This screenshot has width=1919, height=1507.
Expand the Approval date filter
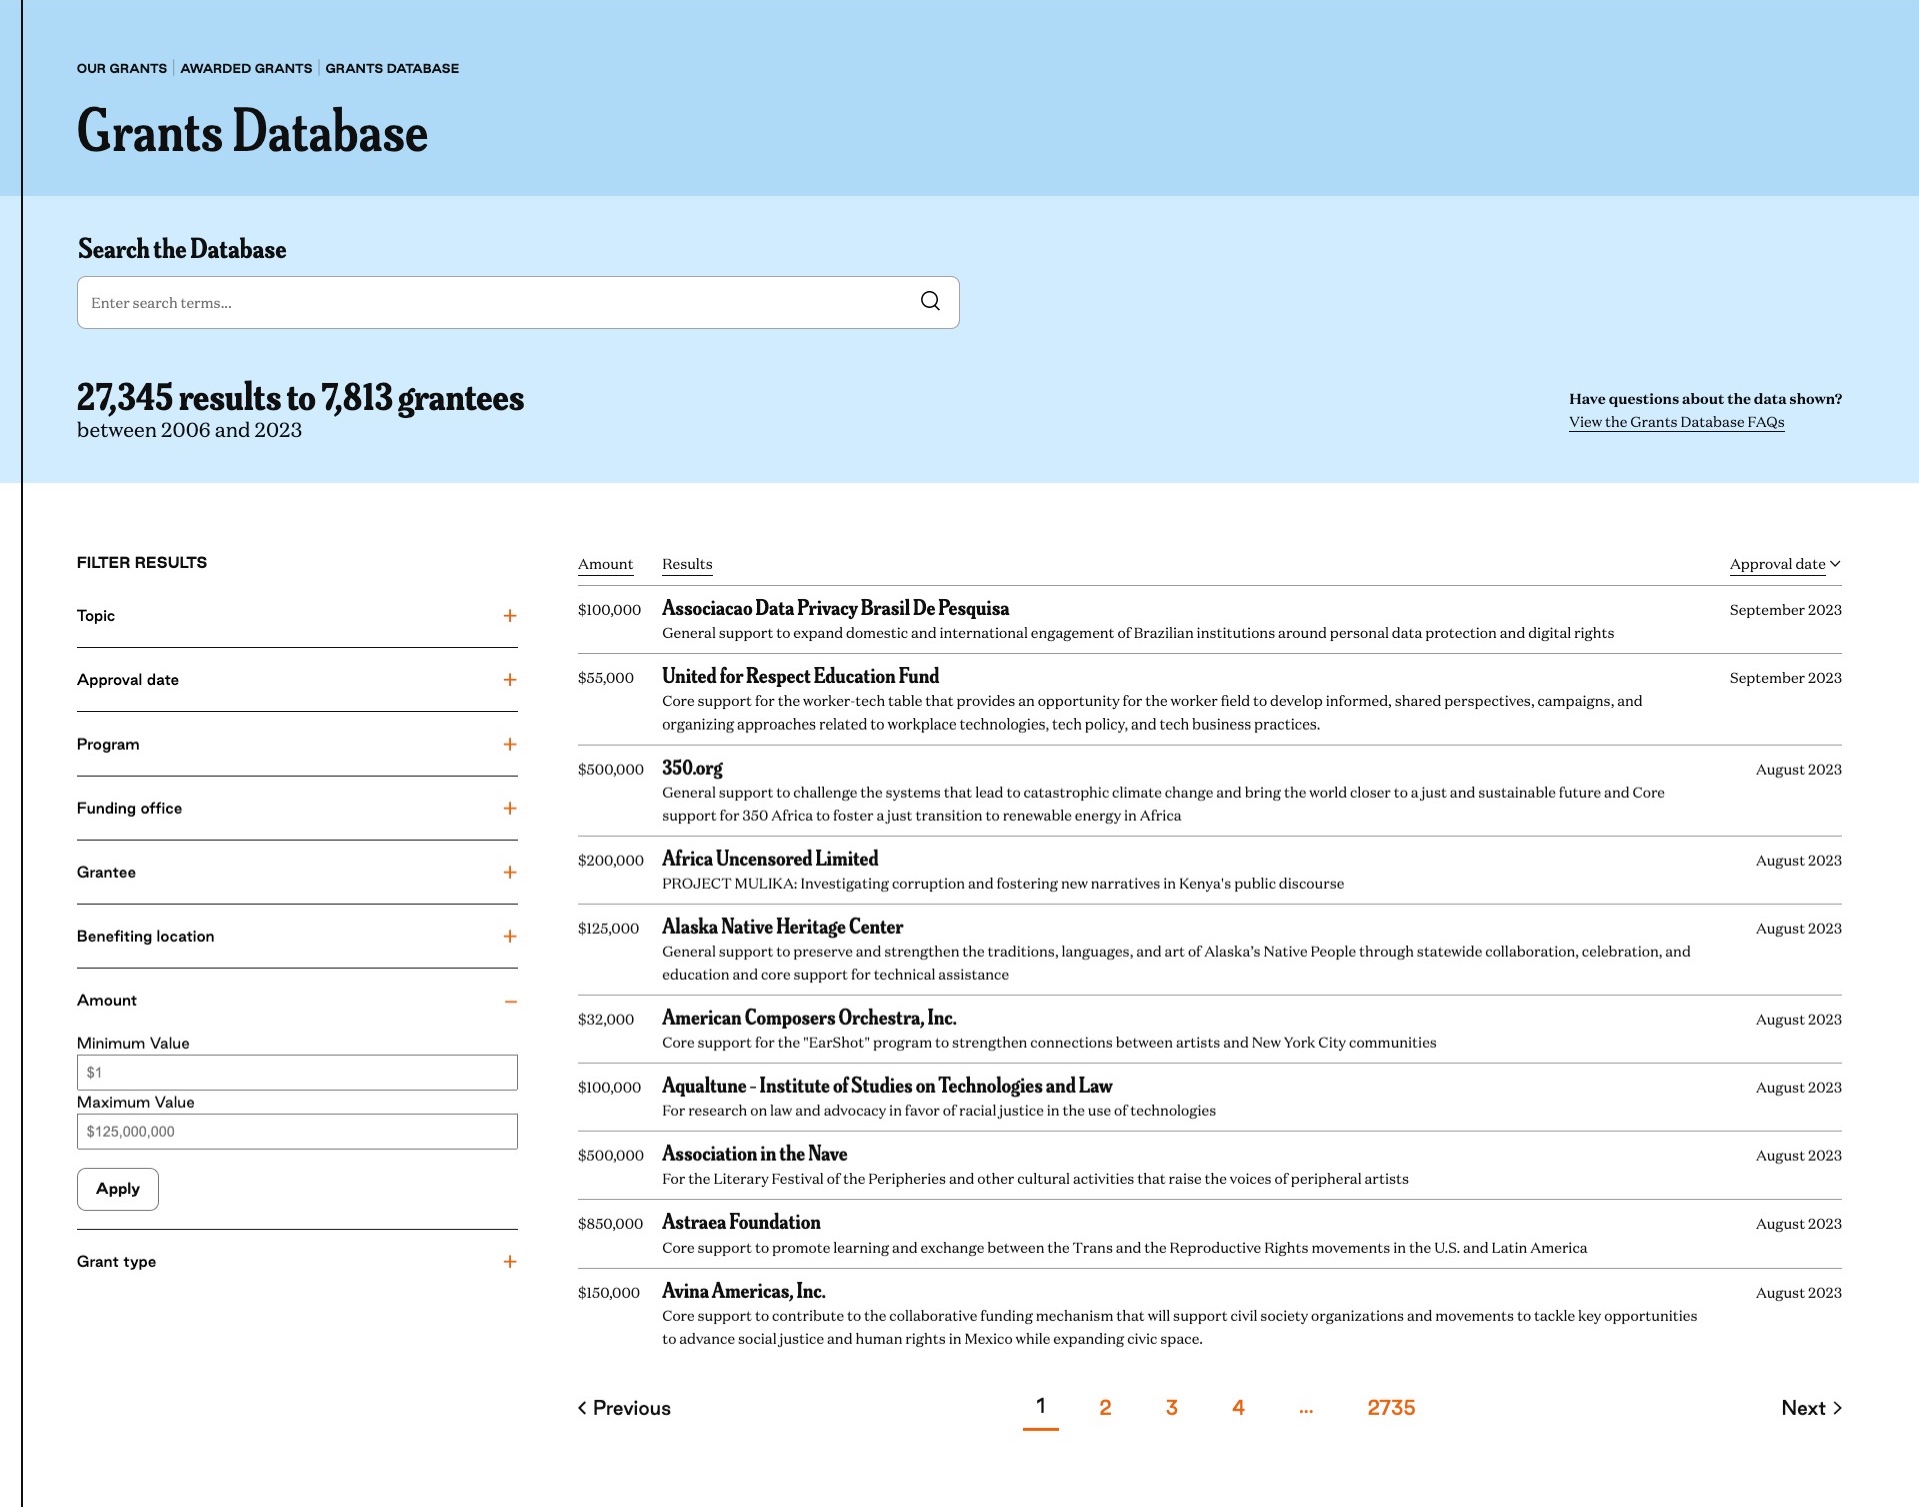click(509, 679)
